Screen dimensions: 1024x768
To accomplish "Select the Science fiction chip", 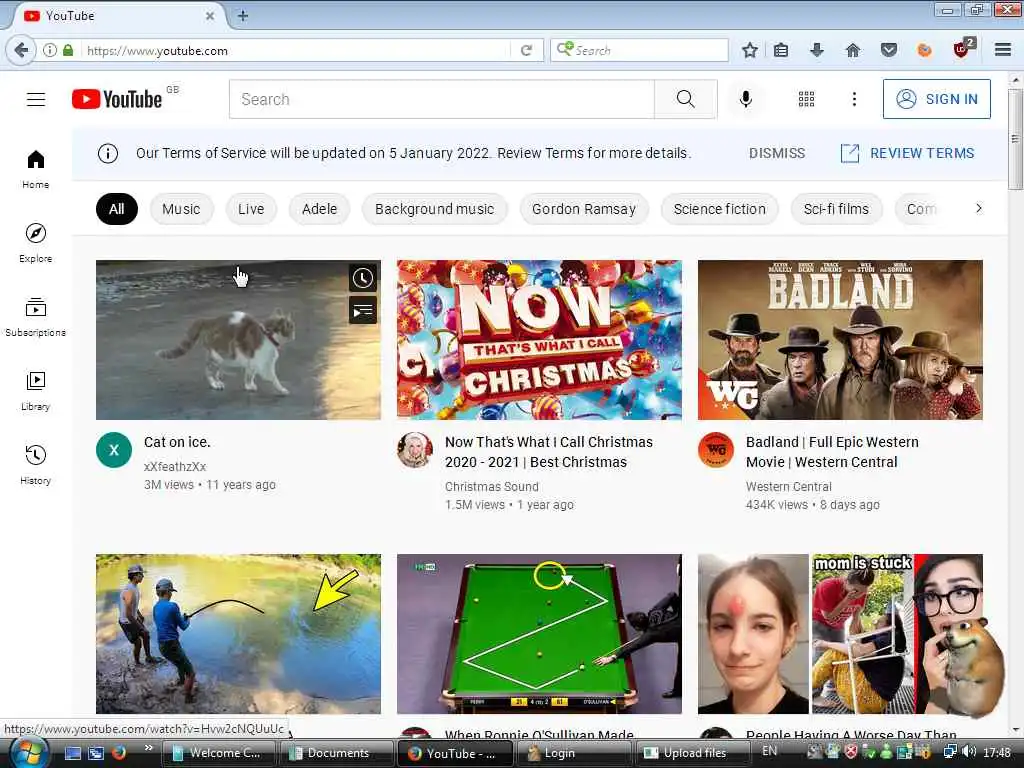I will point(720,209).
